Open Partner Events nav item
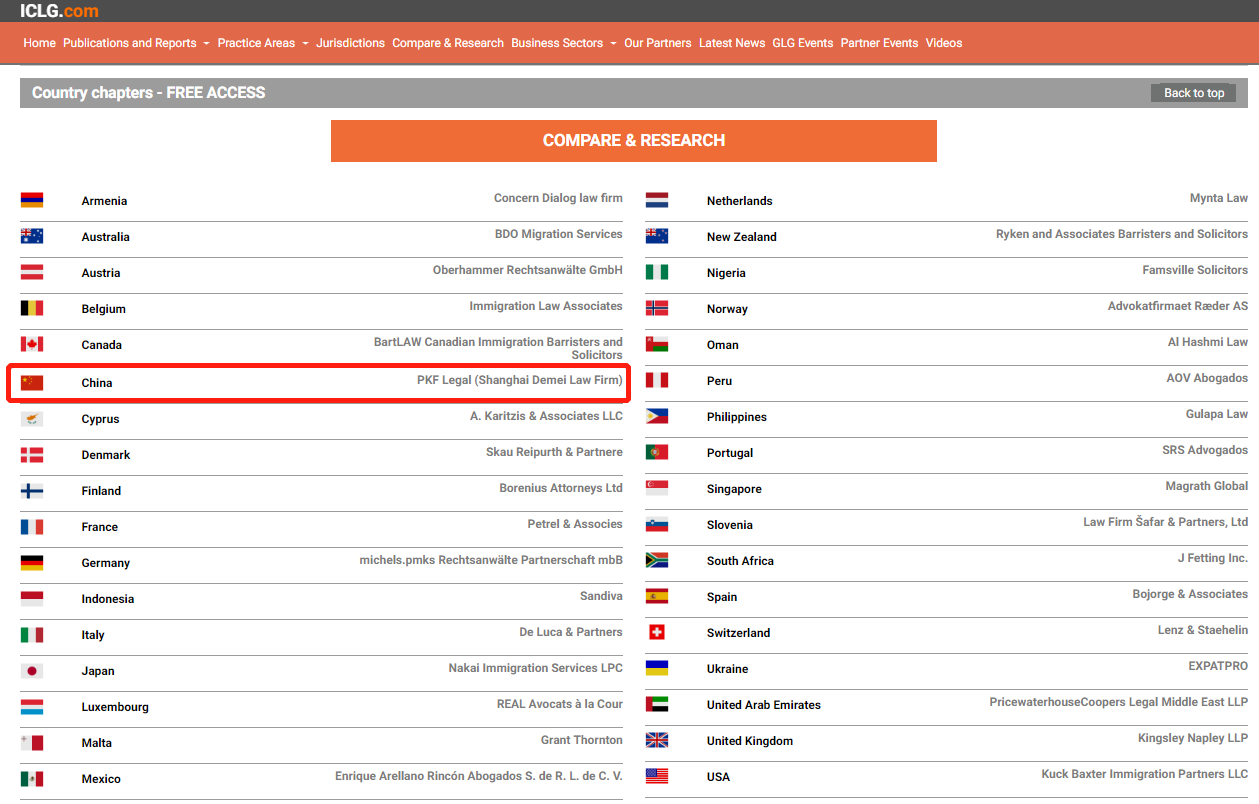The image size is (1259, 804). (879, 43)
